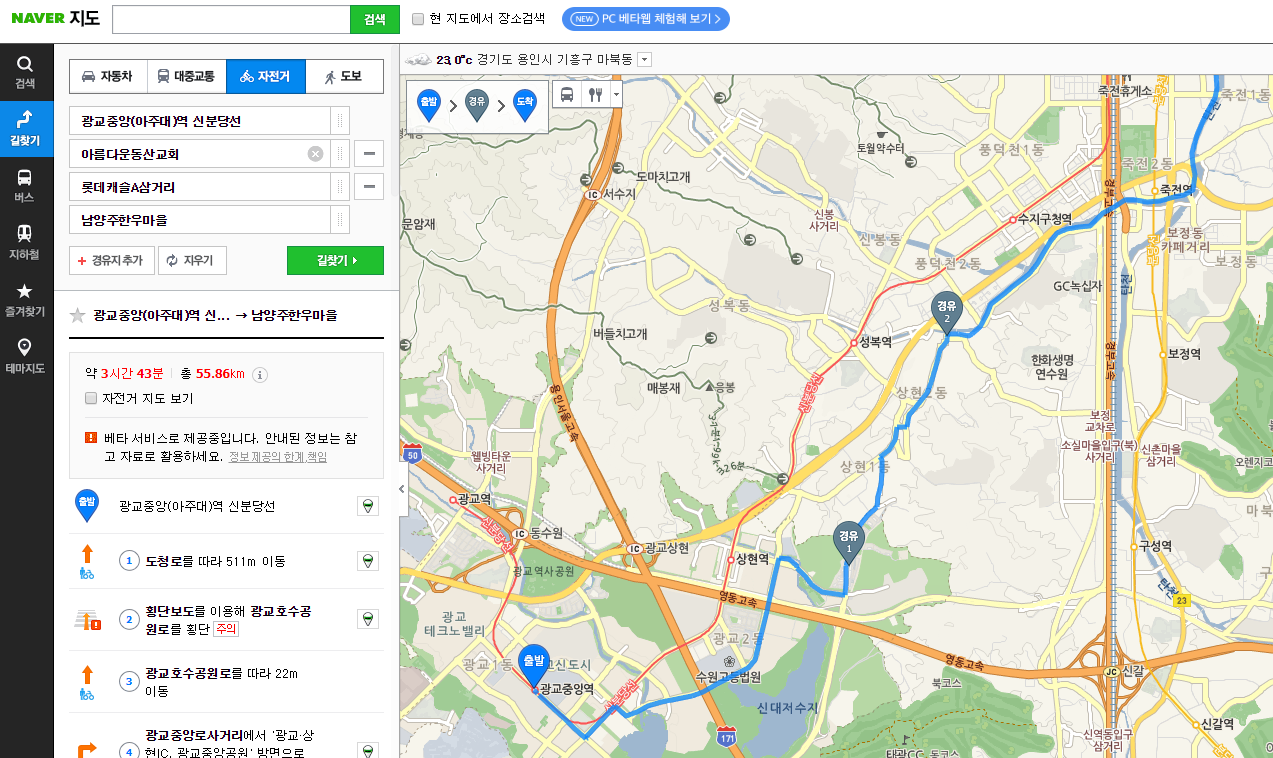The height and width of the screenshot is (758, 1273).
Task: Focus the top search input field
Action: click(x=231, y=19)
